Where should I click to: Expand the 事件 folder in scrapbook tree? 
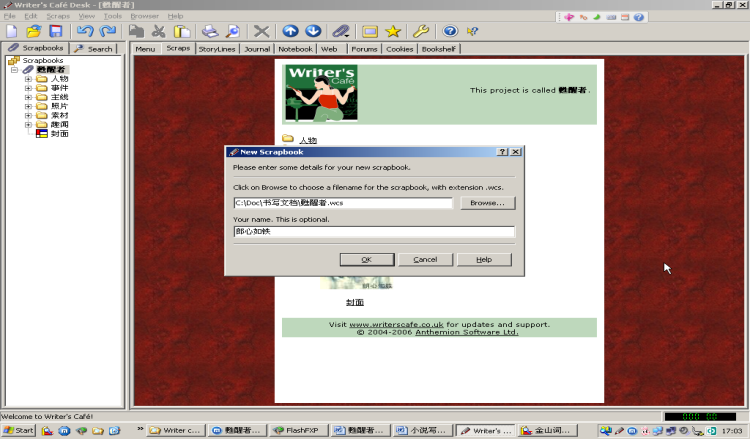(x=28, y=88)
